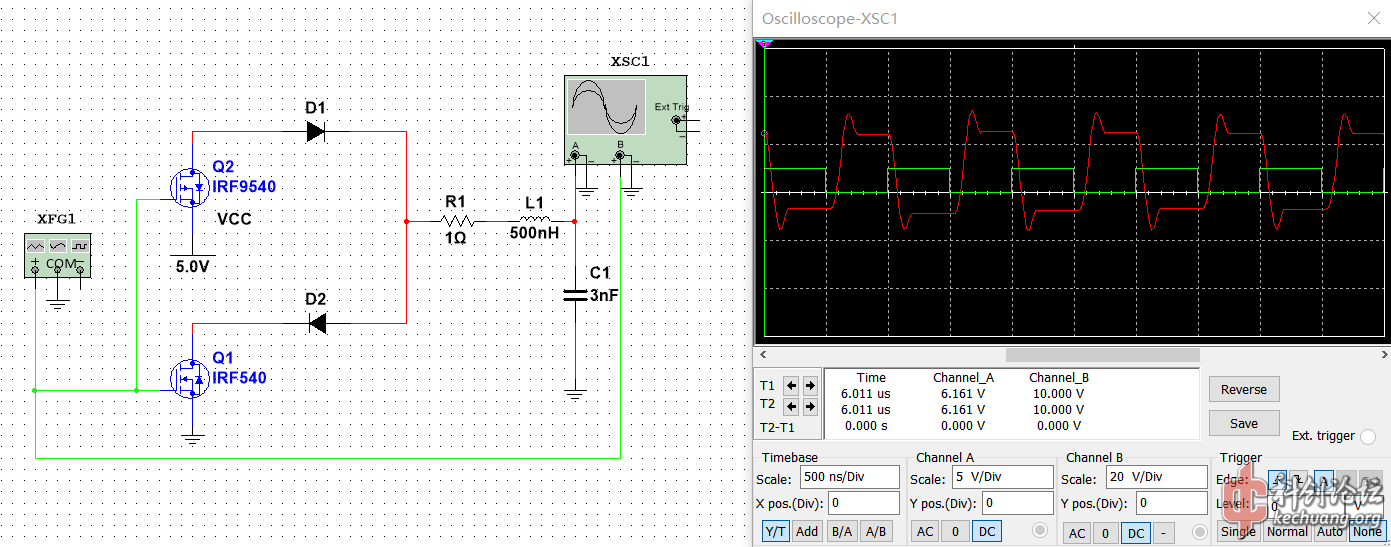This screenshot has width=1391, height=547.
Task: Click the Channel A round indicator
Action: coord(1040,530)
